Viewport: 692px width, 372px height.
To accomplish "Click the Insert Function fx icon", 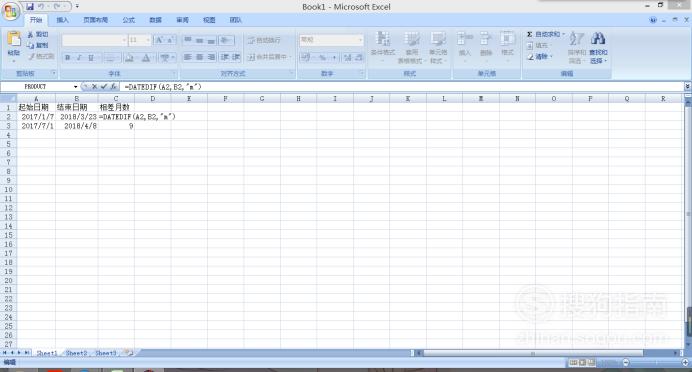I will coord(113,87).
